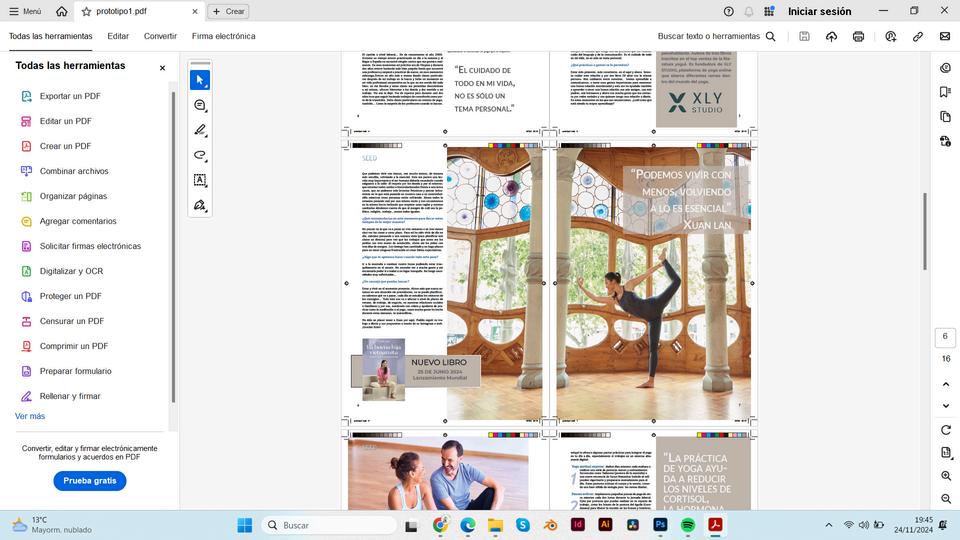
Task: Open the weather widget 13°C
Action: (x=52, y=525)
